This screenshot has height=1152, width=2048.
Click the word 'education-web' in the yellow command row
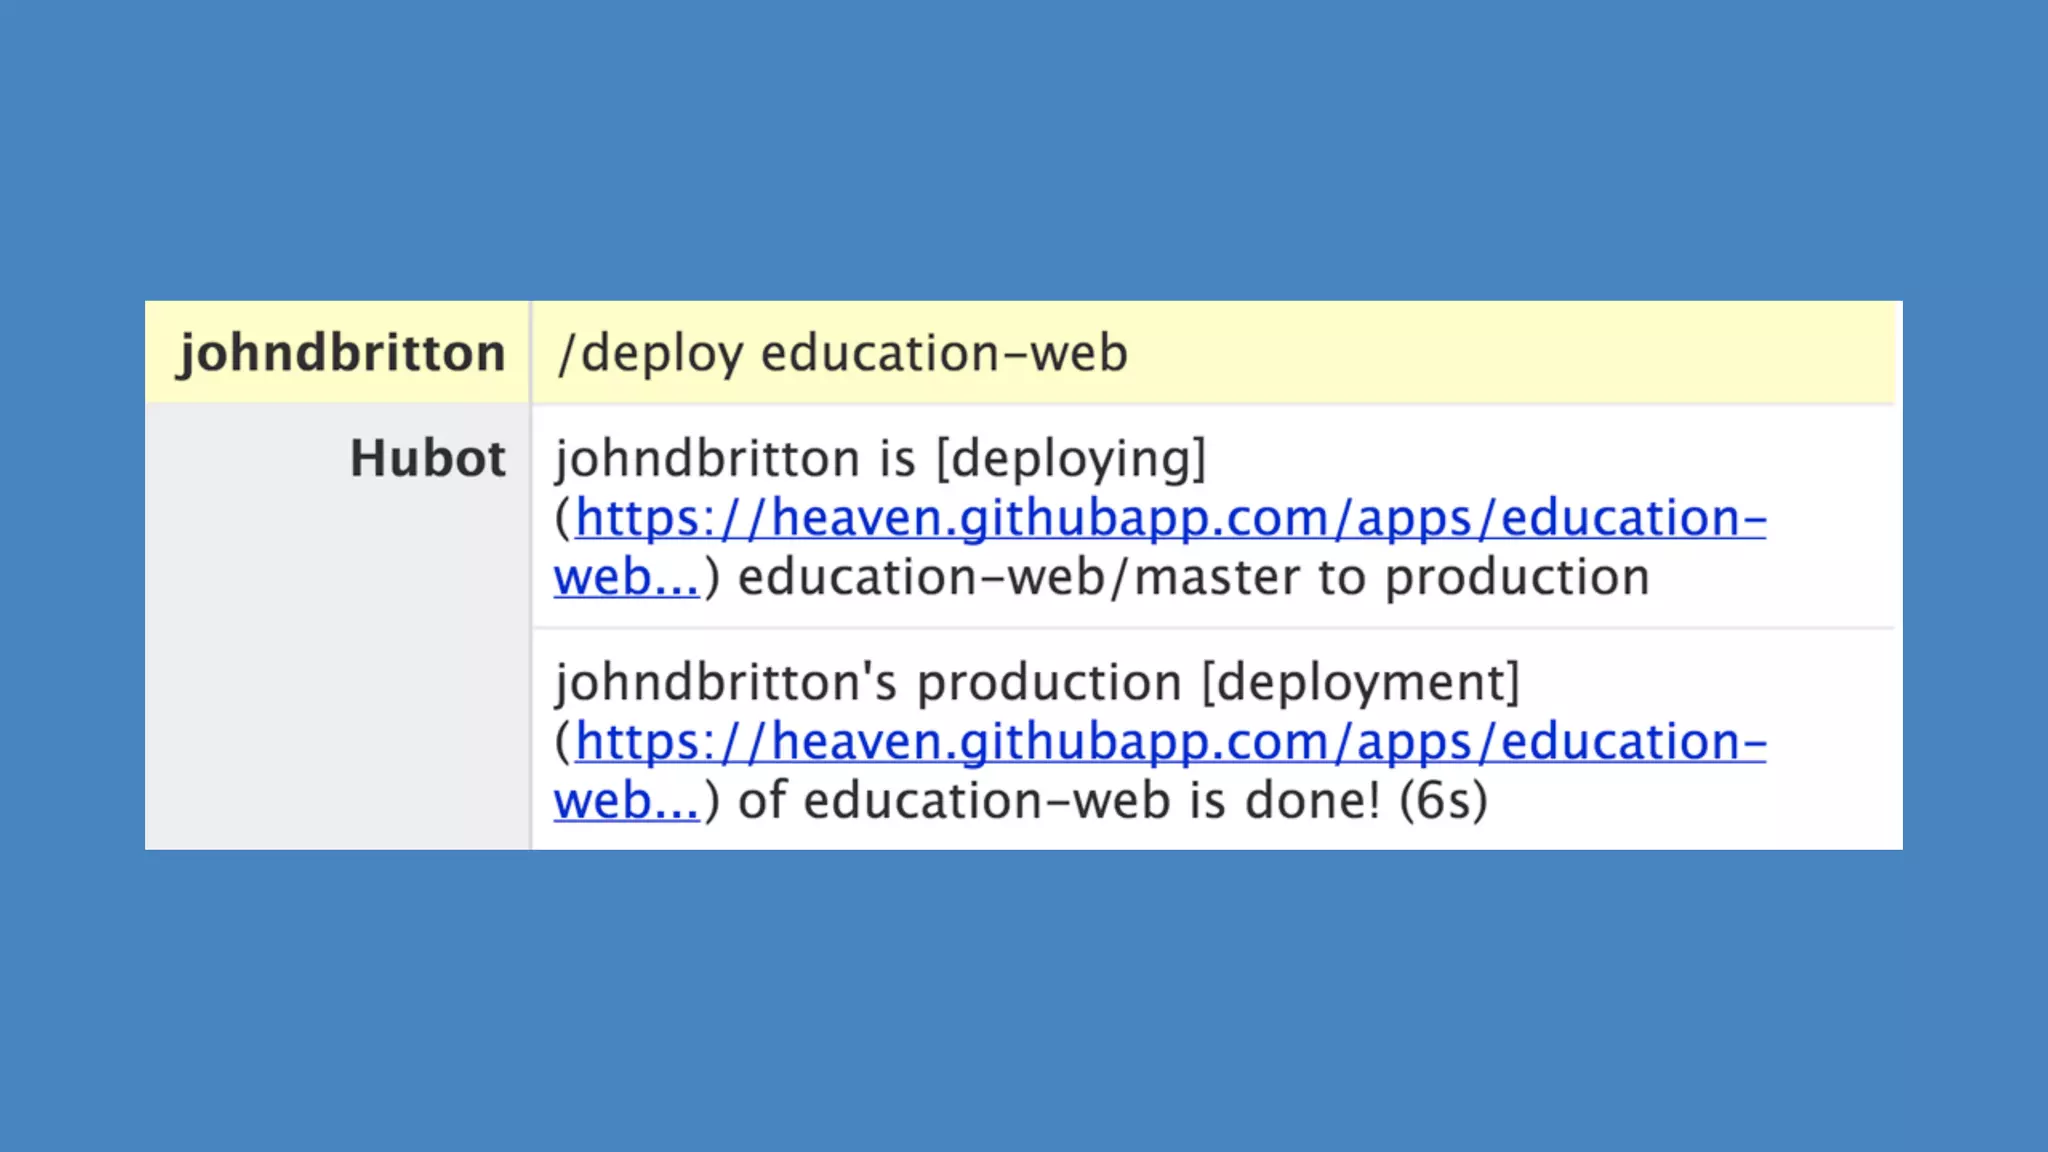click(944, 353)
